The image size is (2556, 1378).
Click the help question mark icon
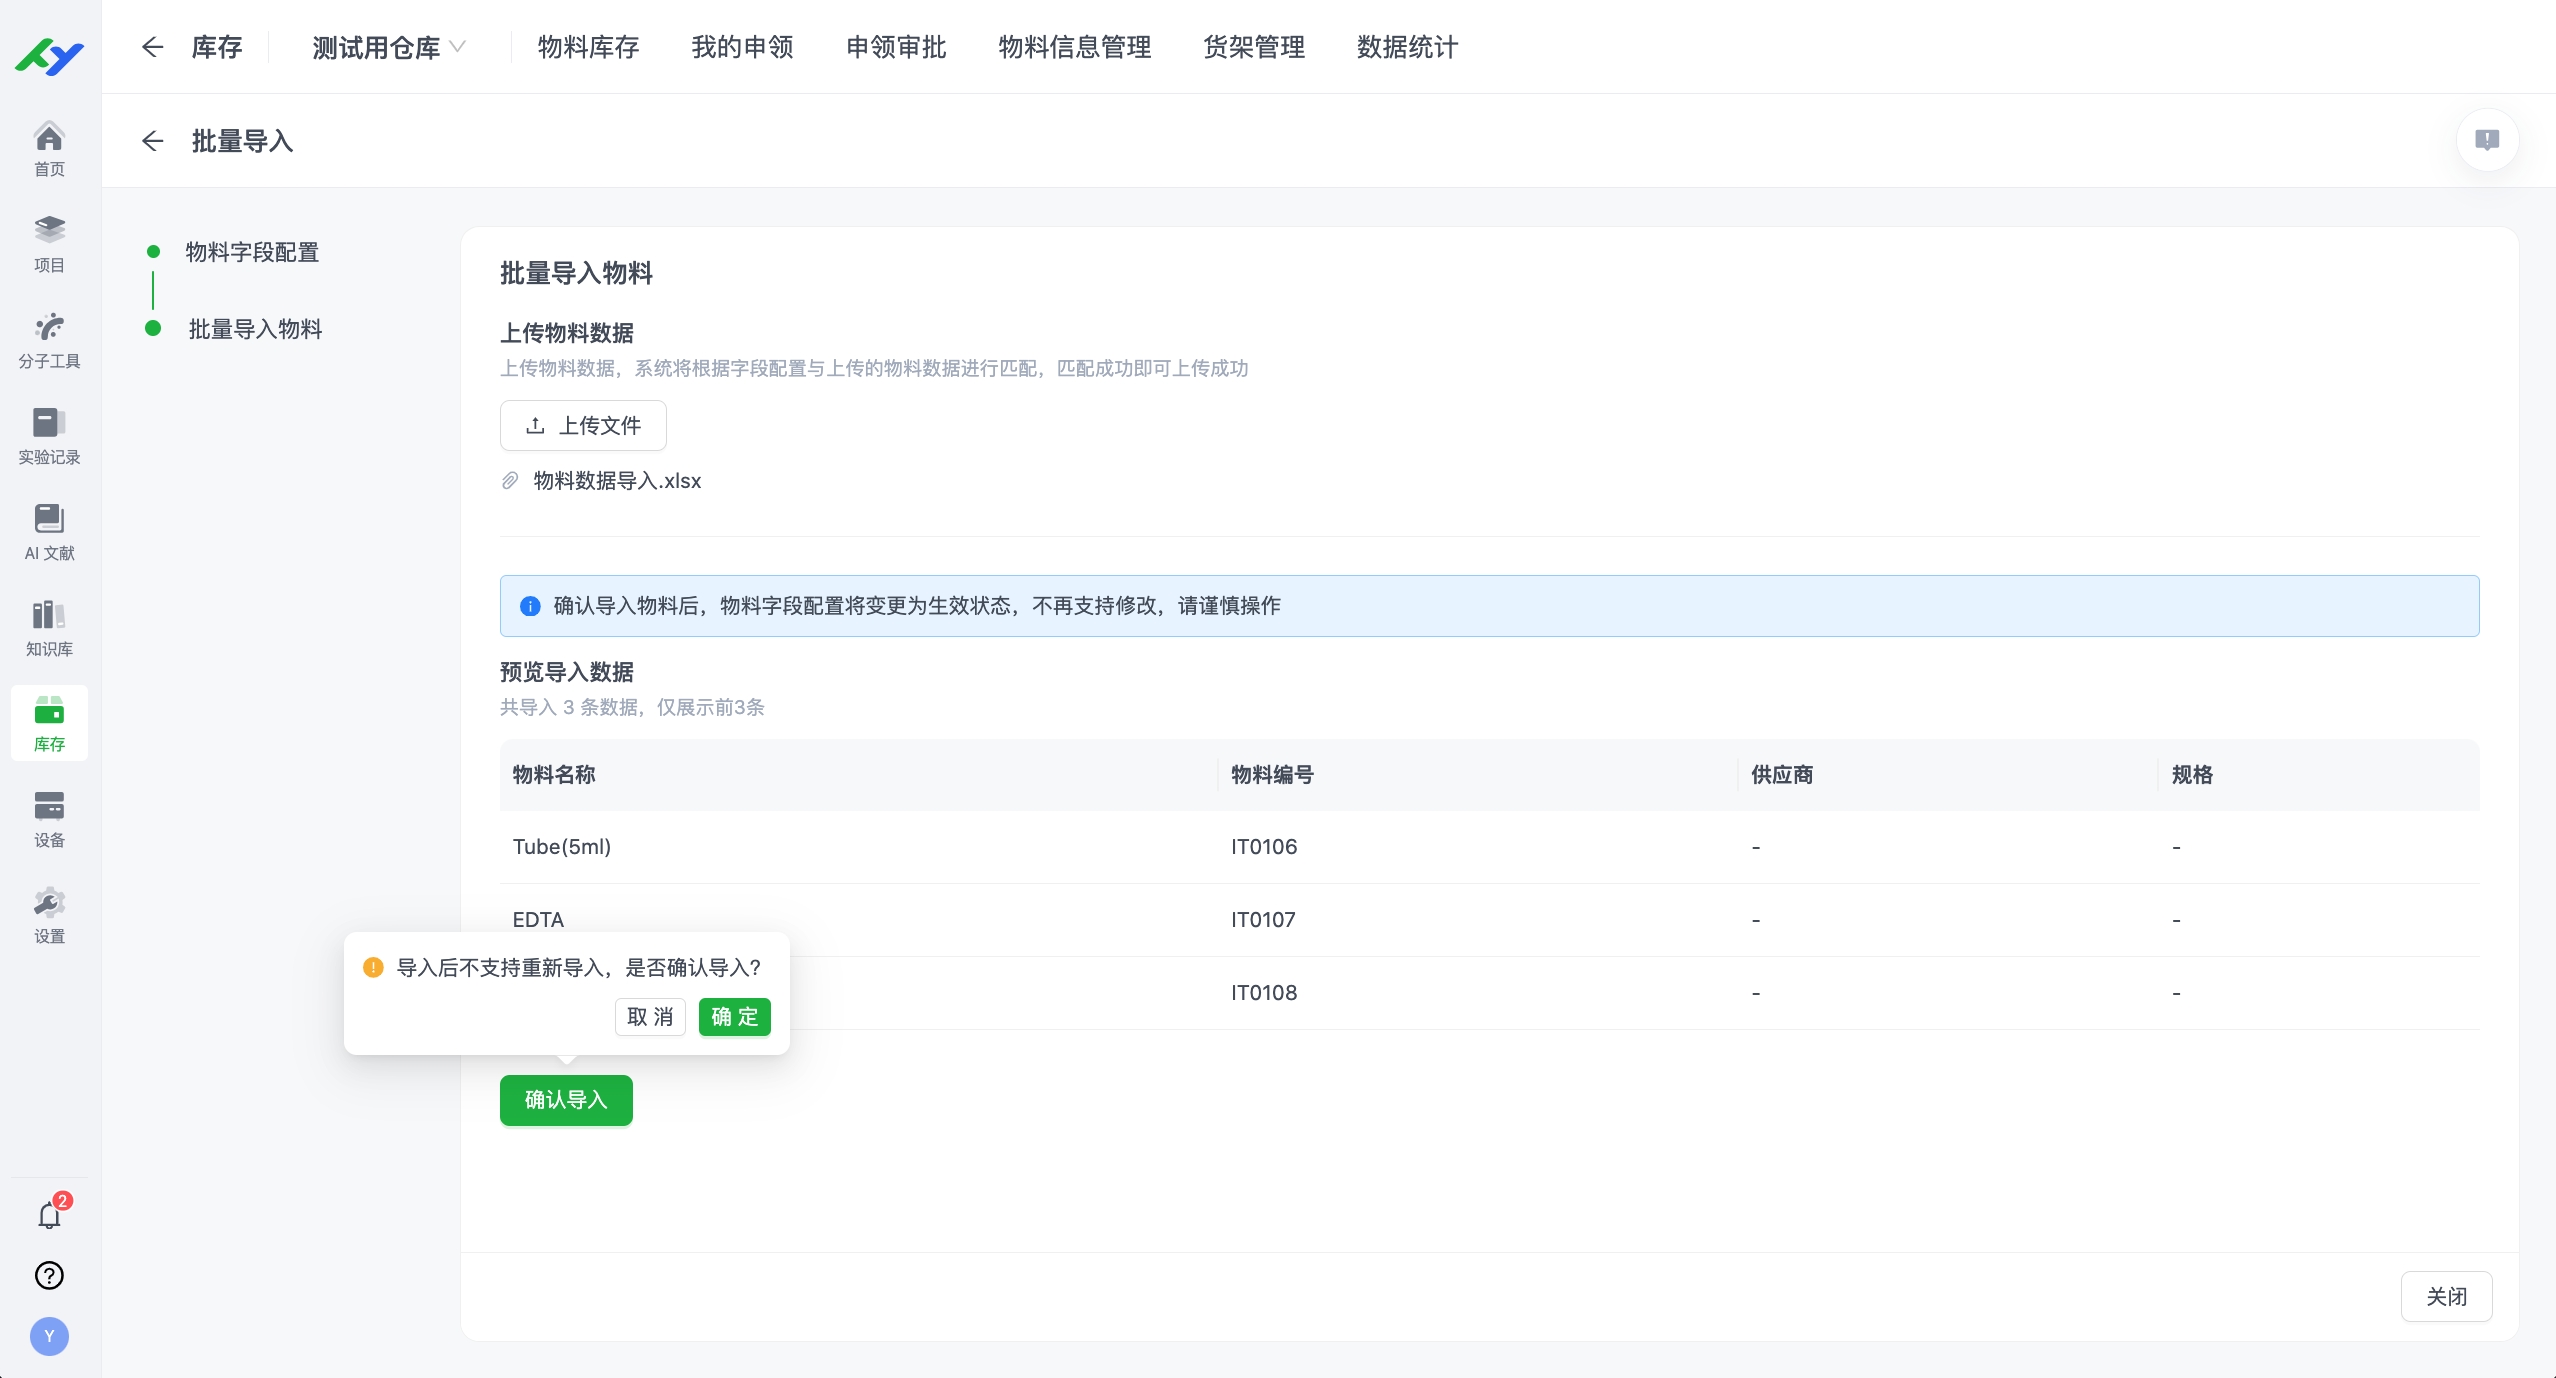click(49, 1275)
